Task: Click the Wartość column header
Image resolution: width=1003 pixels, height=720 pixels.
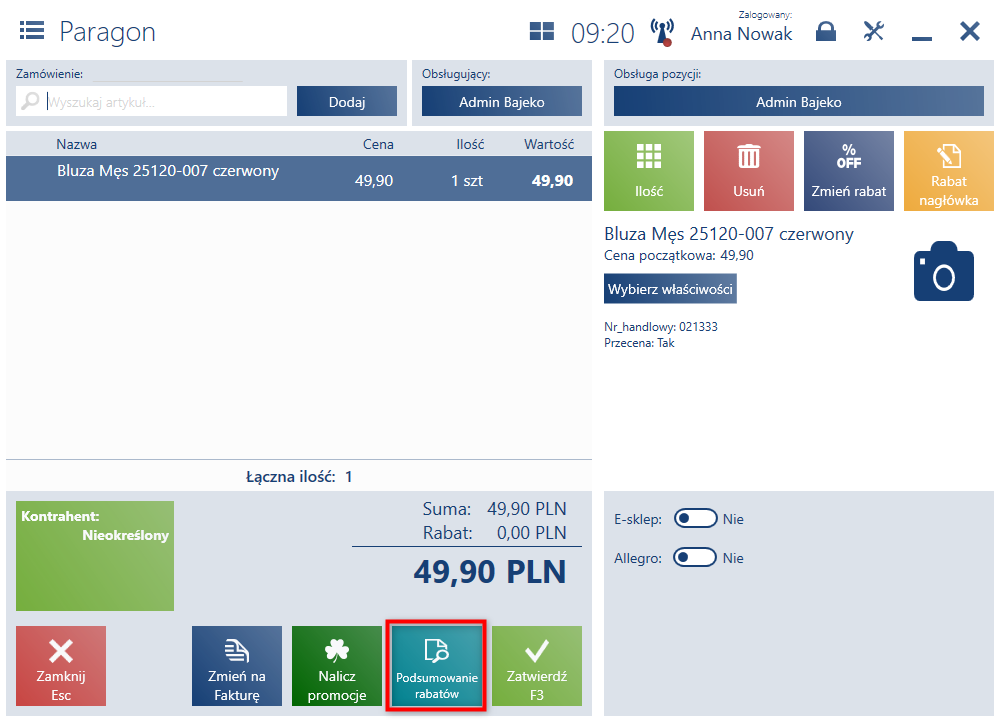Action: point(549,144)
